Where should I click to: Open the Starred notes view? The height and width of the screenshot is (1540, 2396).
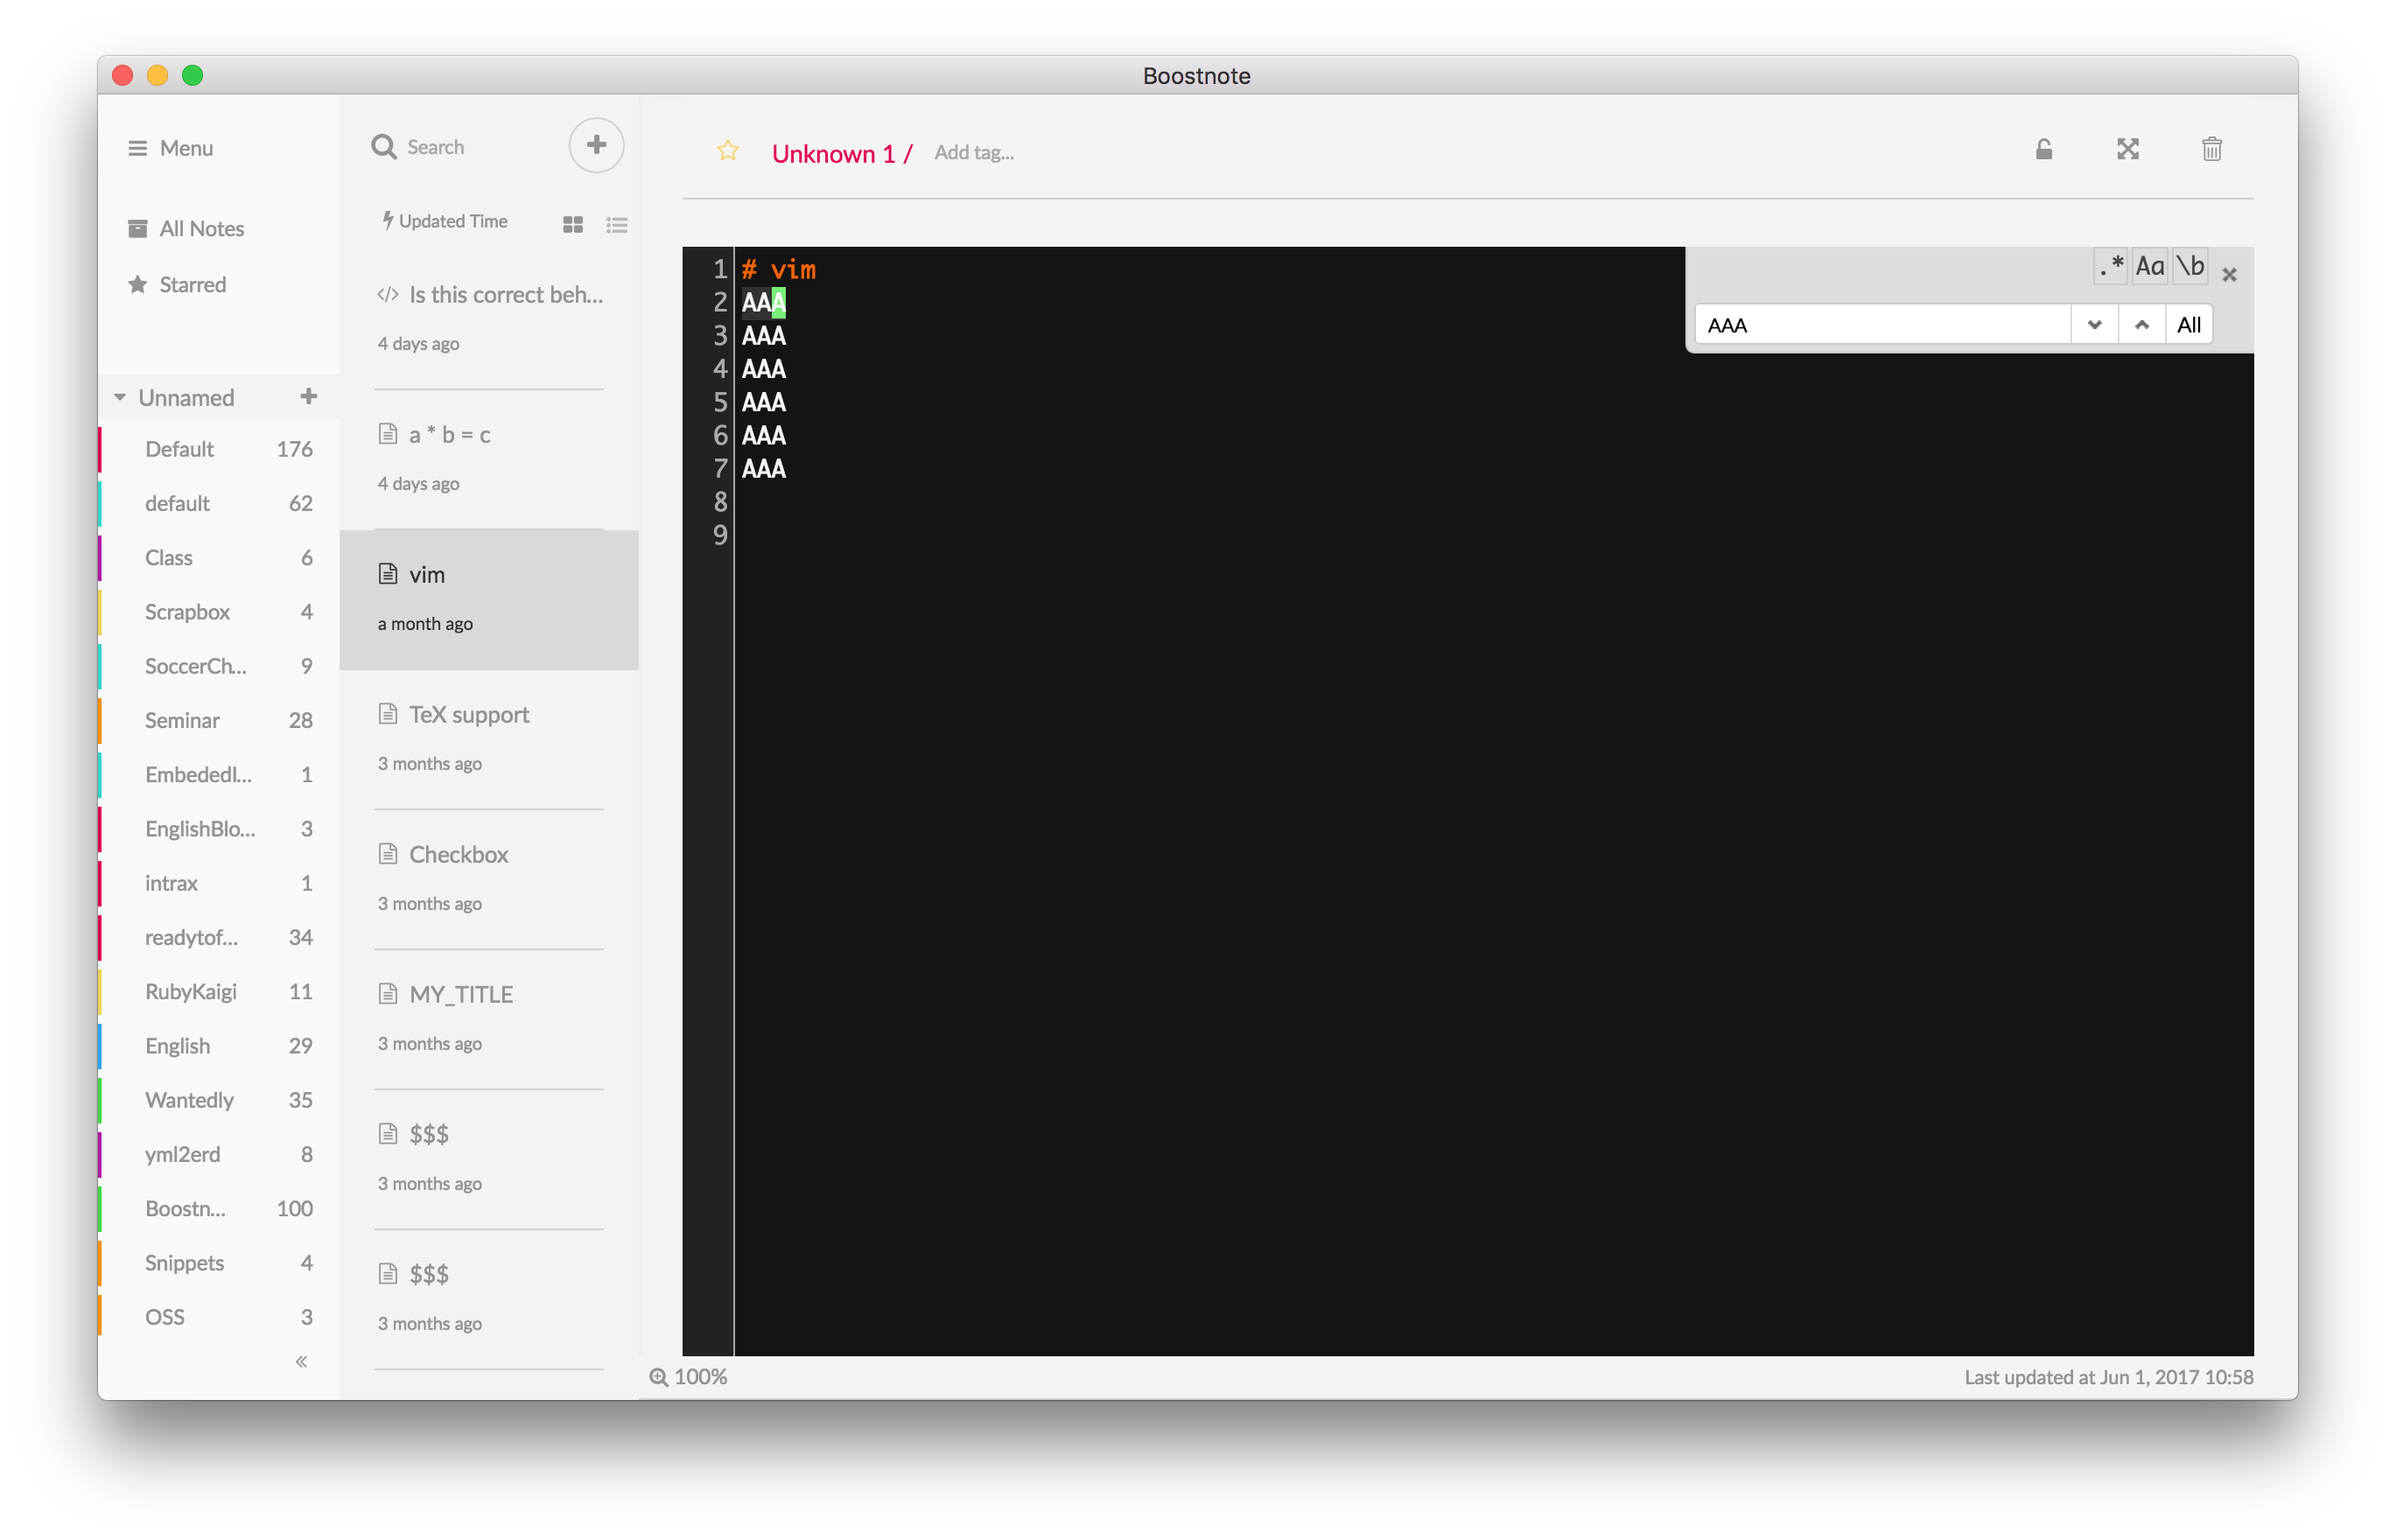(x=191, y=284)
